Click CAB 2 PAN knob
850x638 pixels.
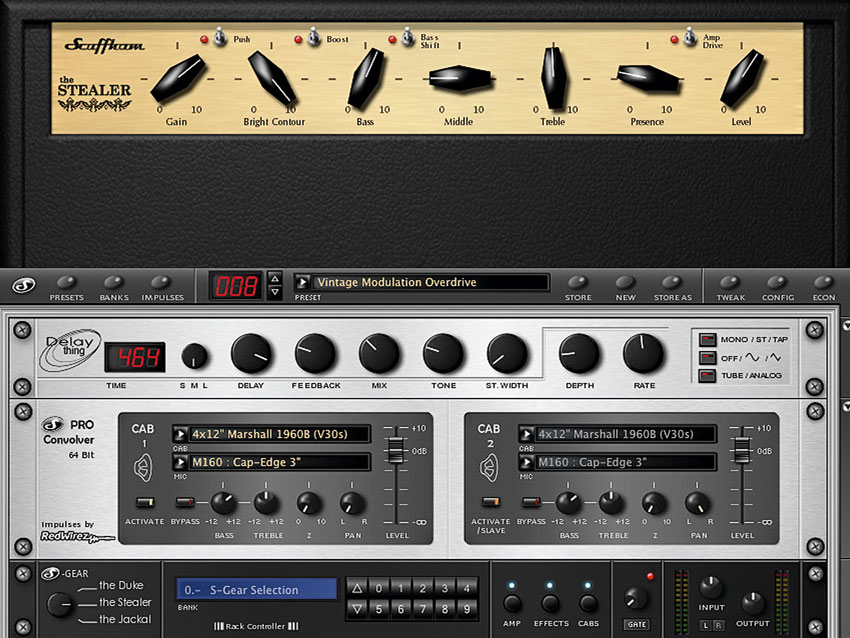(697, 503)
